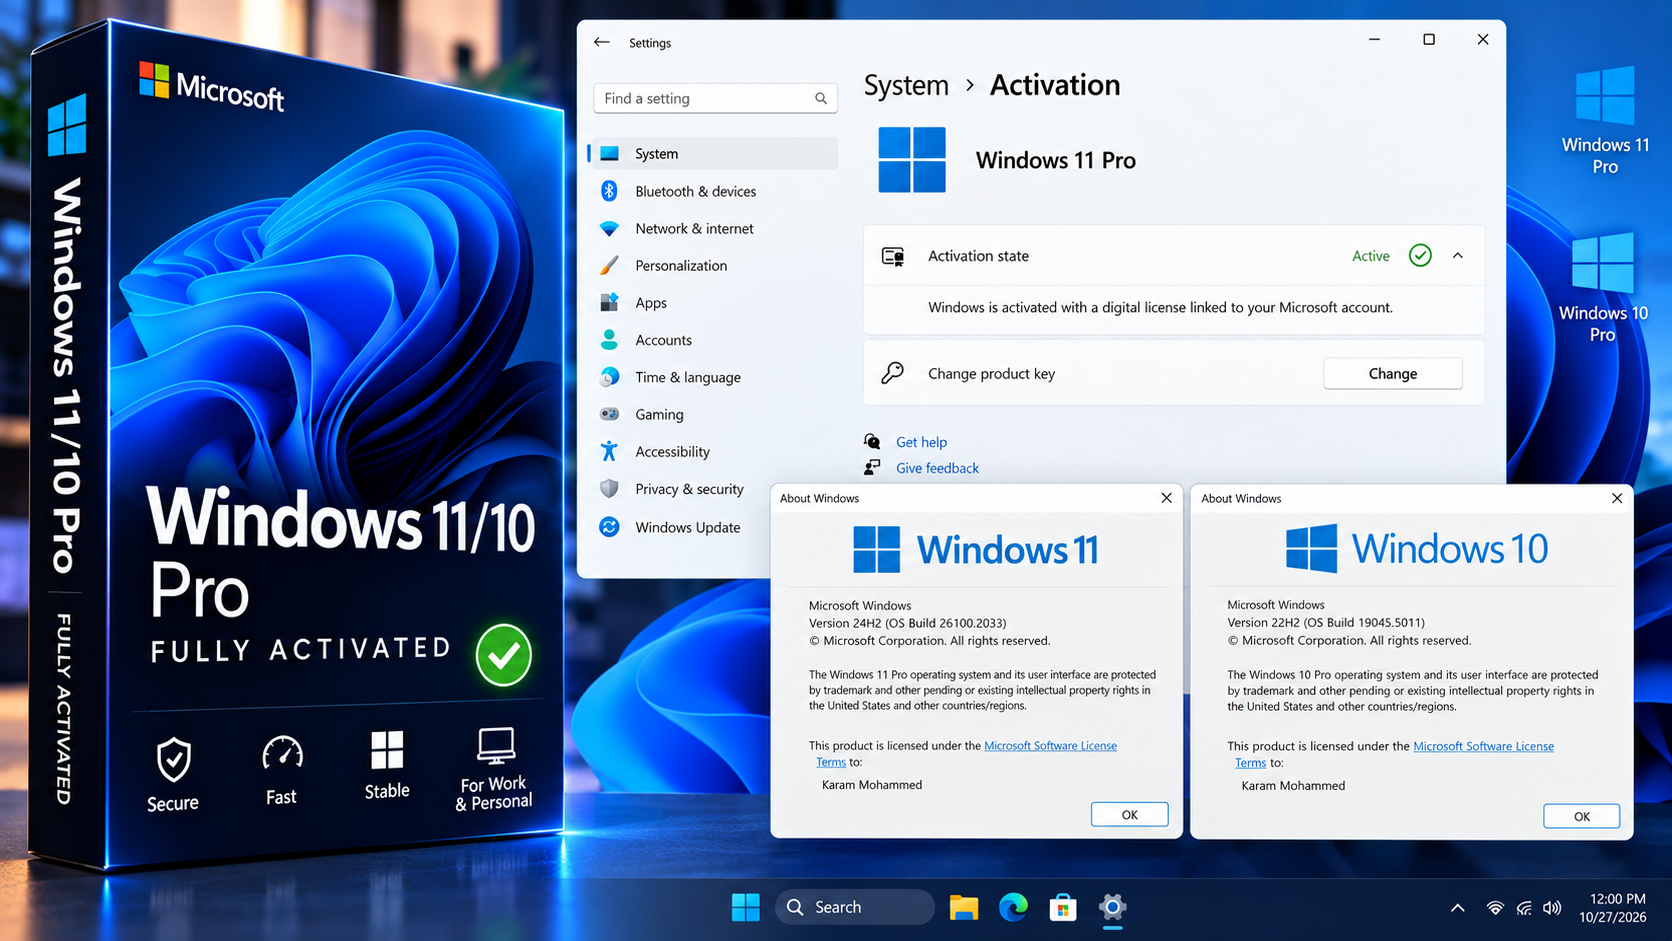This screenshot has height=941, width=1672.
Task: Click the taskbar Search box
Action: coord(854,907)
